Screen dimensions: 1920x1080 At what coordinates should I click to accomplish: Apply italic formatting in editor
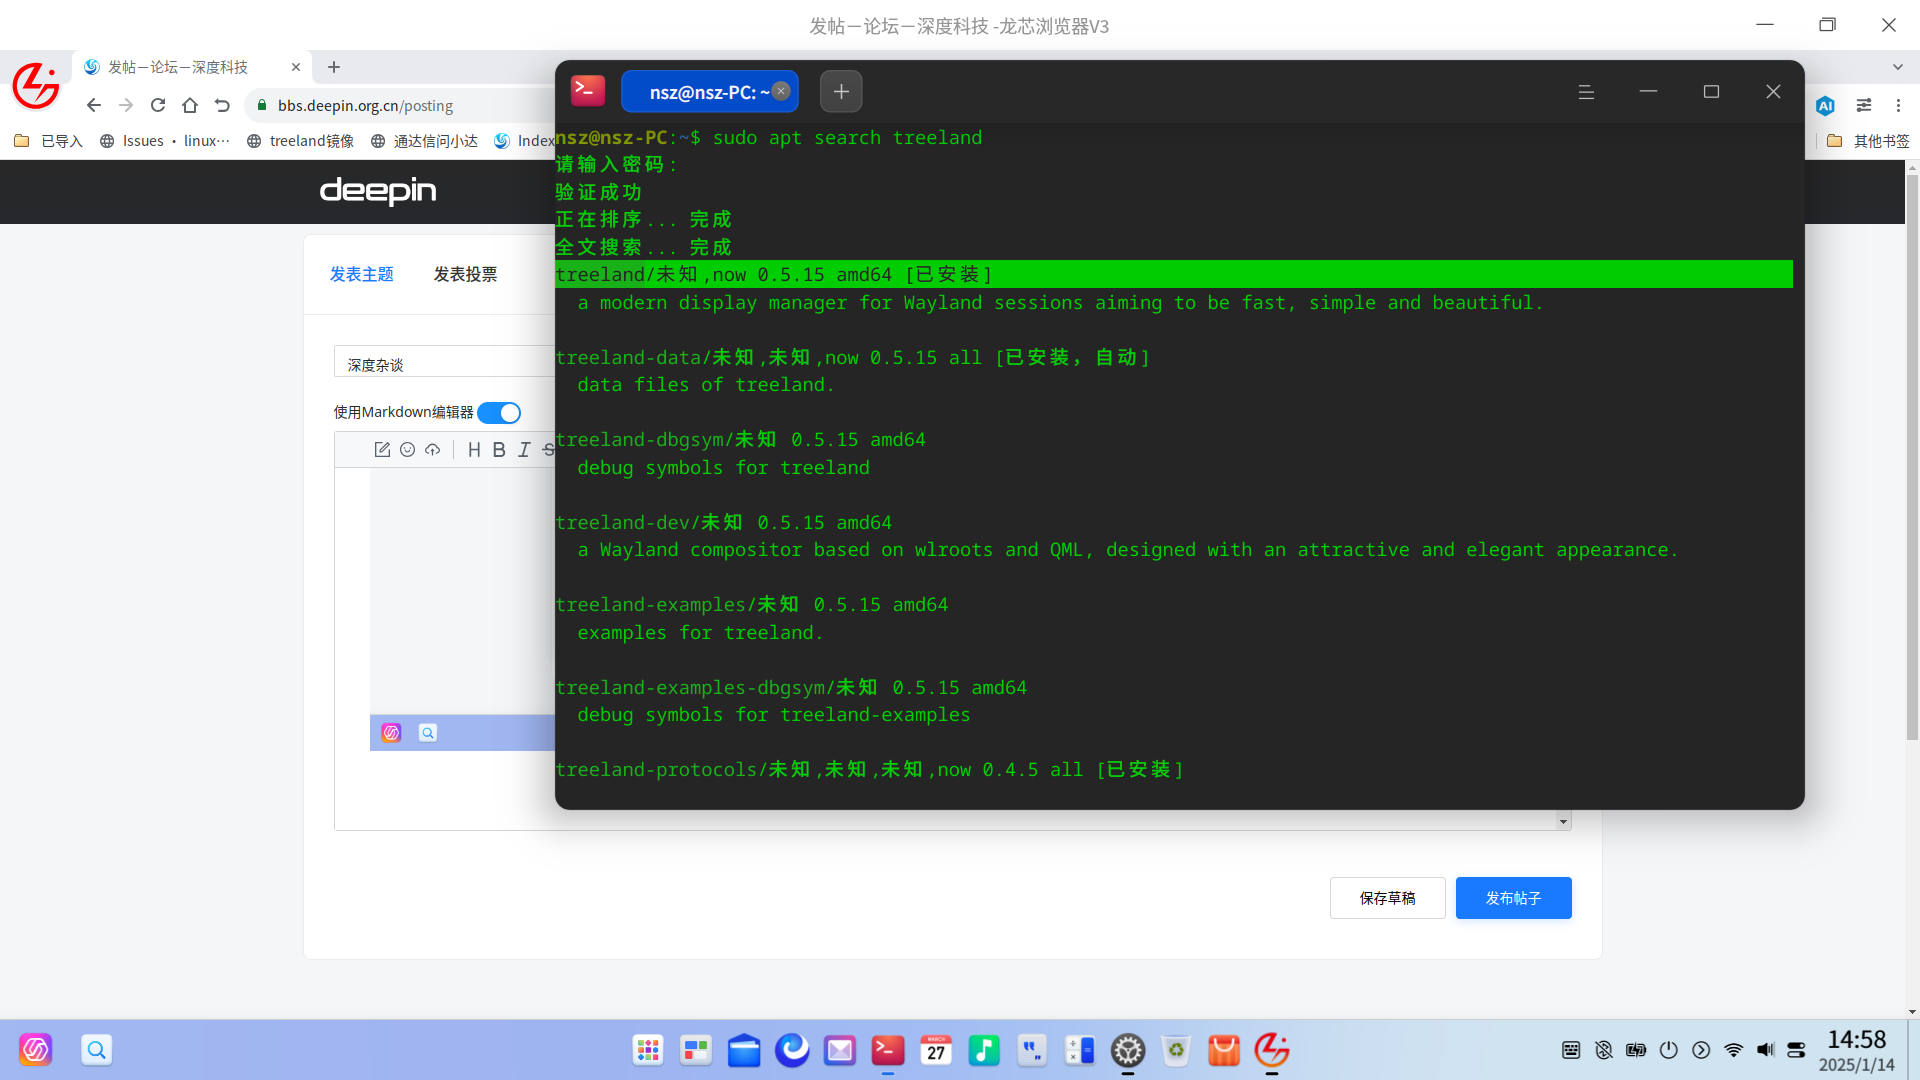[x=524, y=450]
